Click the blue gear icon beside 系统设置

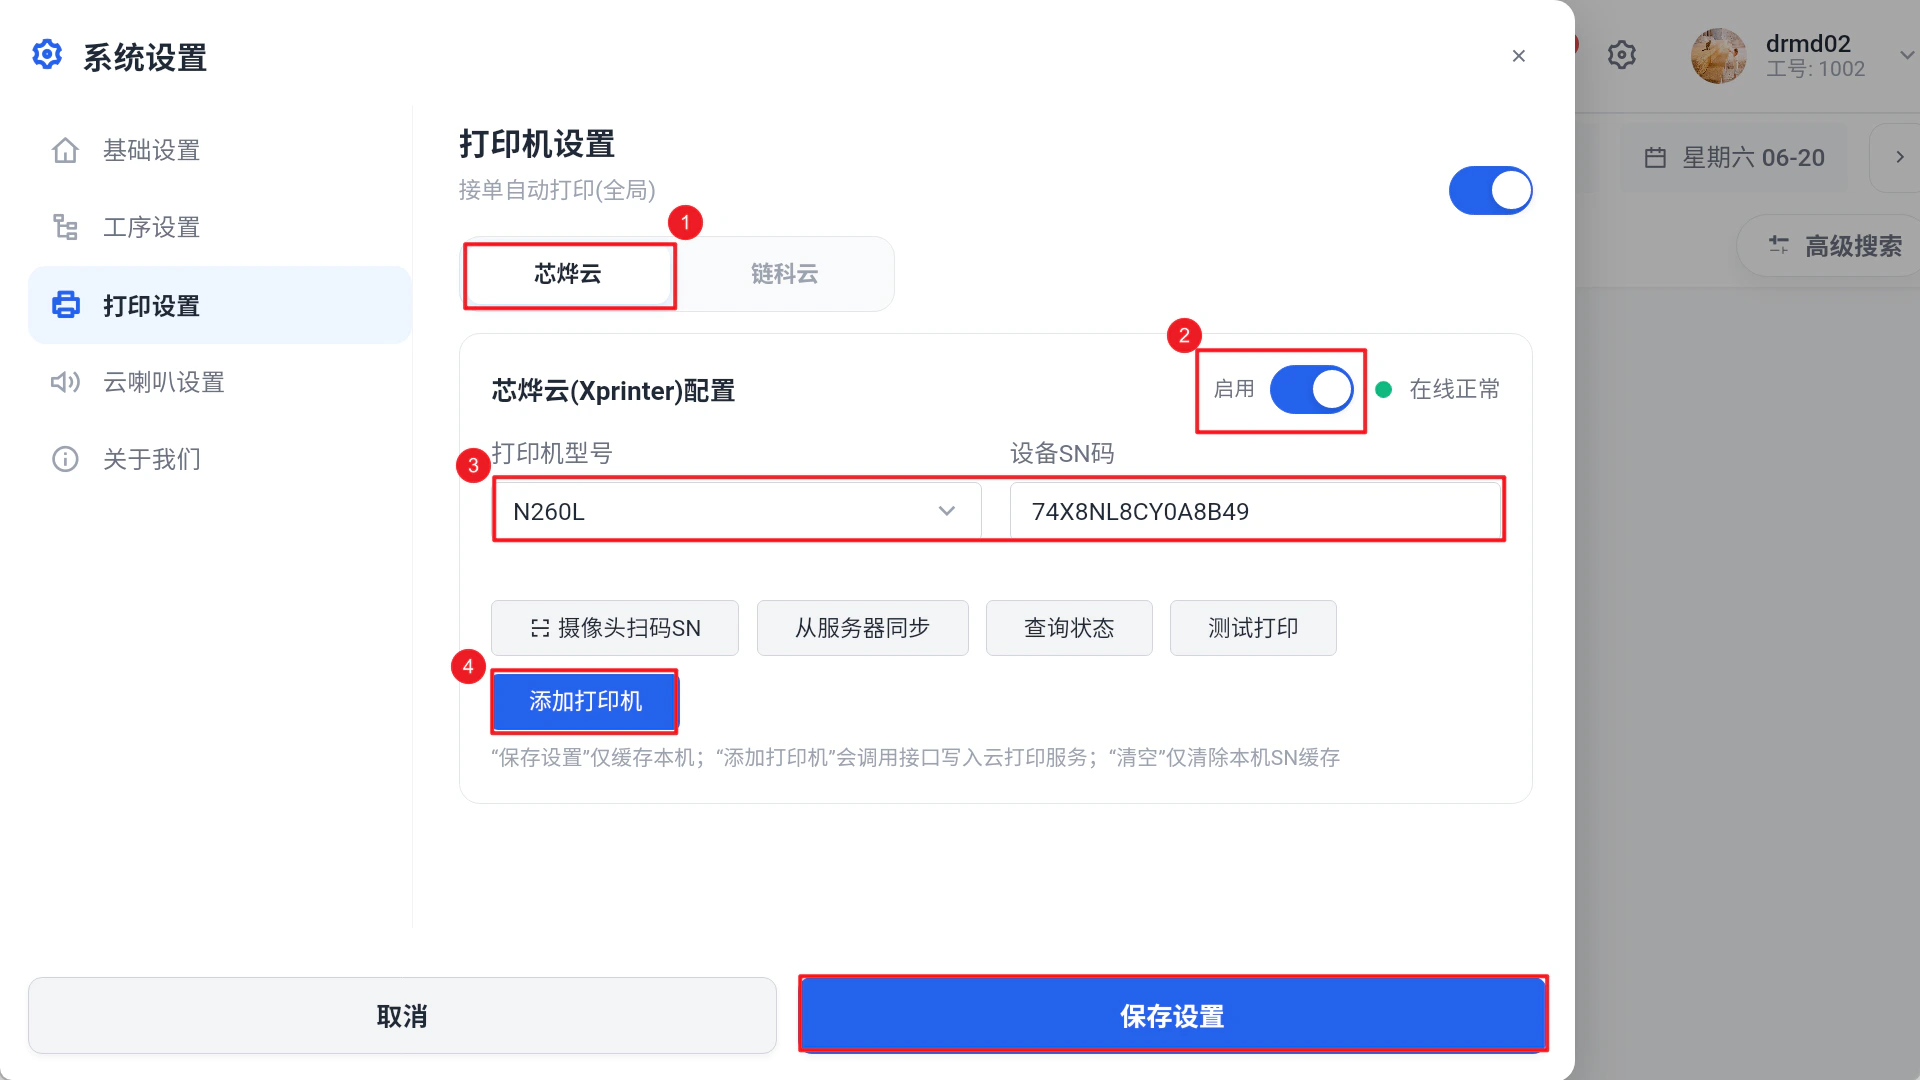(47, 55)
